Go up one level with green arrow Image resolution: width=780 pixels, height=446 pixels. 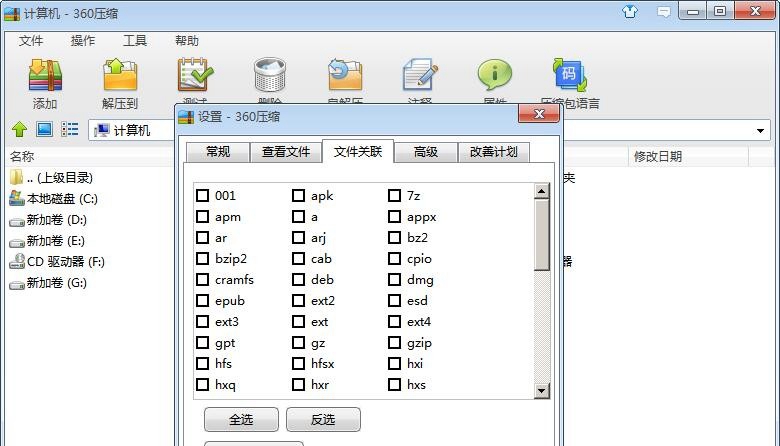[x=19, y=130]
